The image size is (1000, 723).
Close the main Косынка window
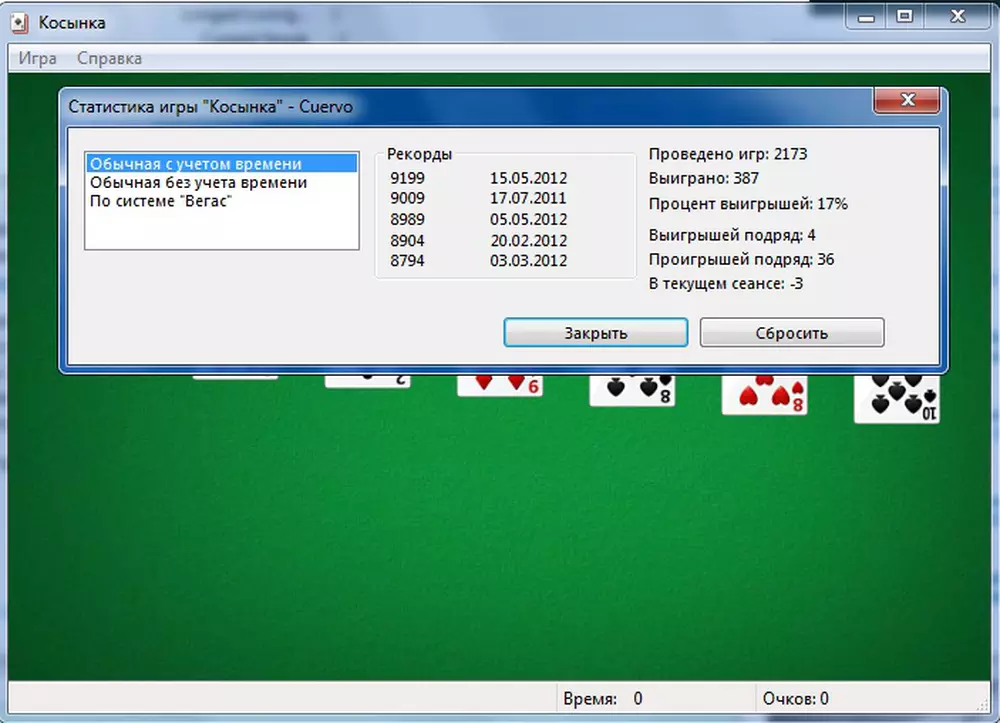point(954,16)
